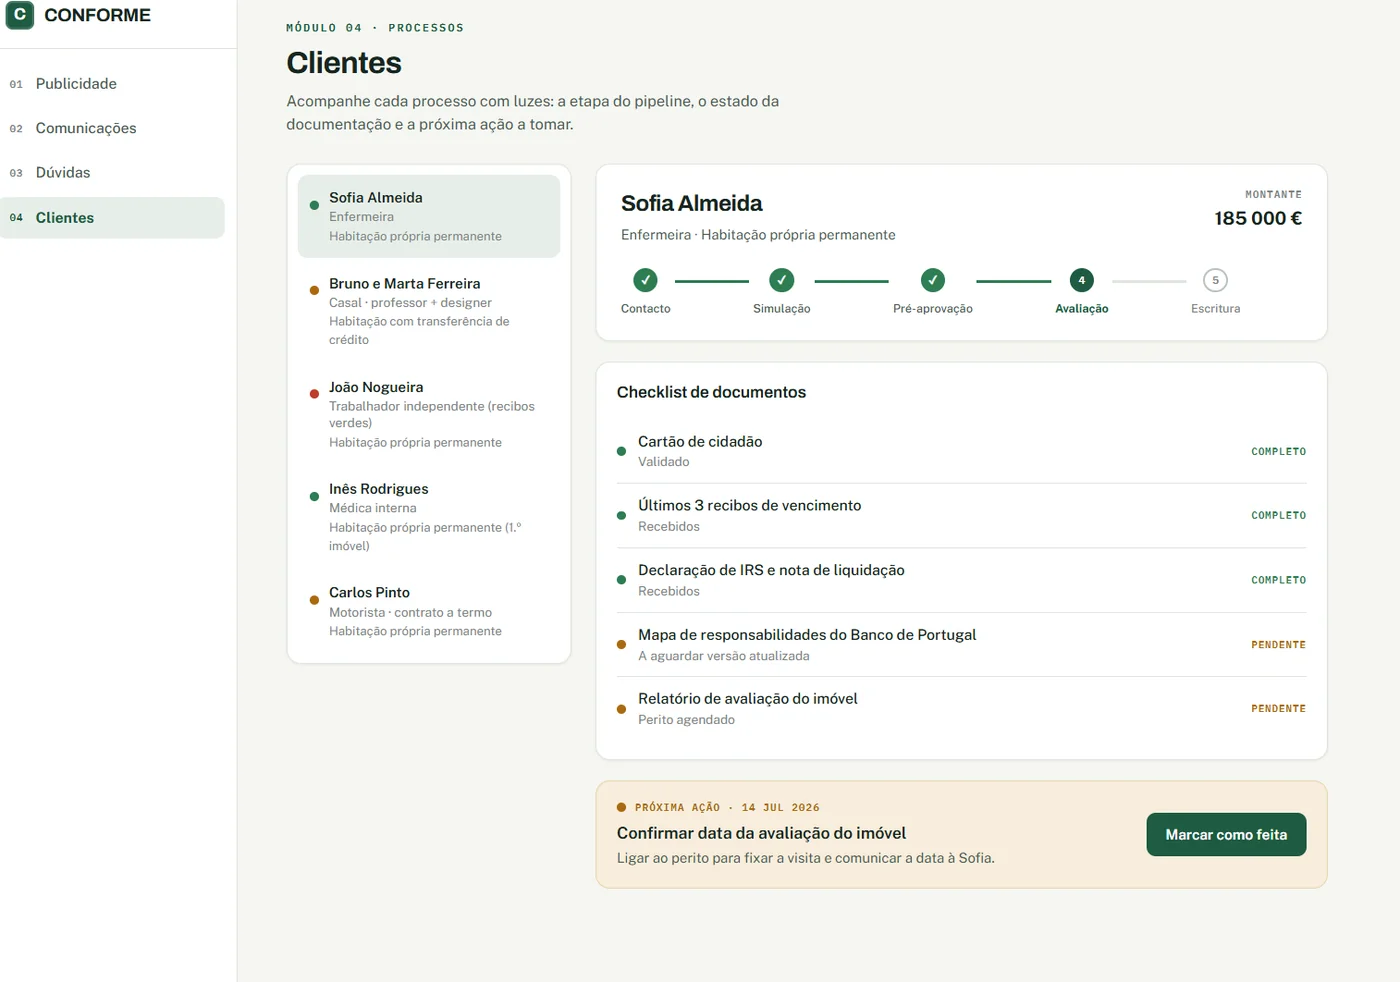
Task: Click the Contacto step checkmark
Action: (646, 280)
